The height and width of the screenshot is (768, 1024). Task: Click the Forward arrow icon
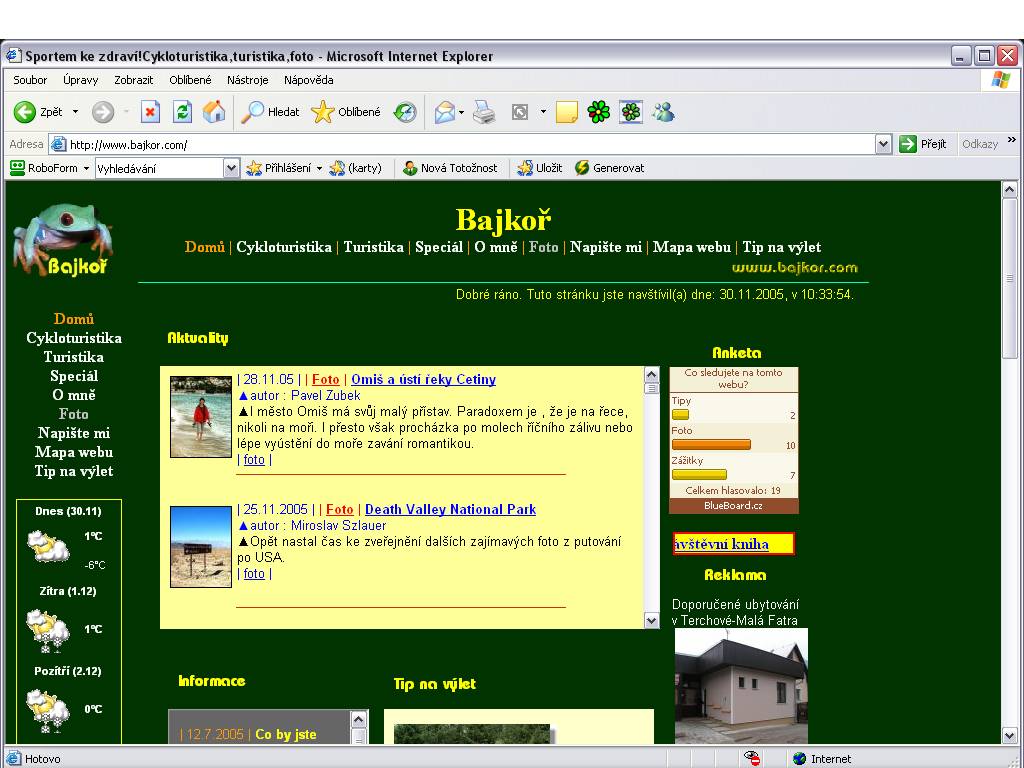point(103,112)
